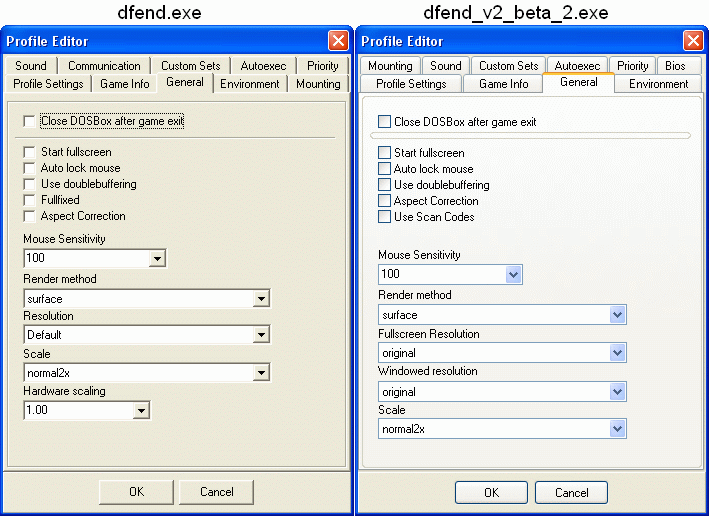Open Custom Sets tab in left window
Image resolution: width=709 pixels, height=516 pixels.
[190, 66]
